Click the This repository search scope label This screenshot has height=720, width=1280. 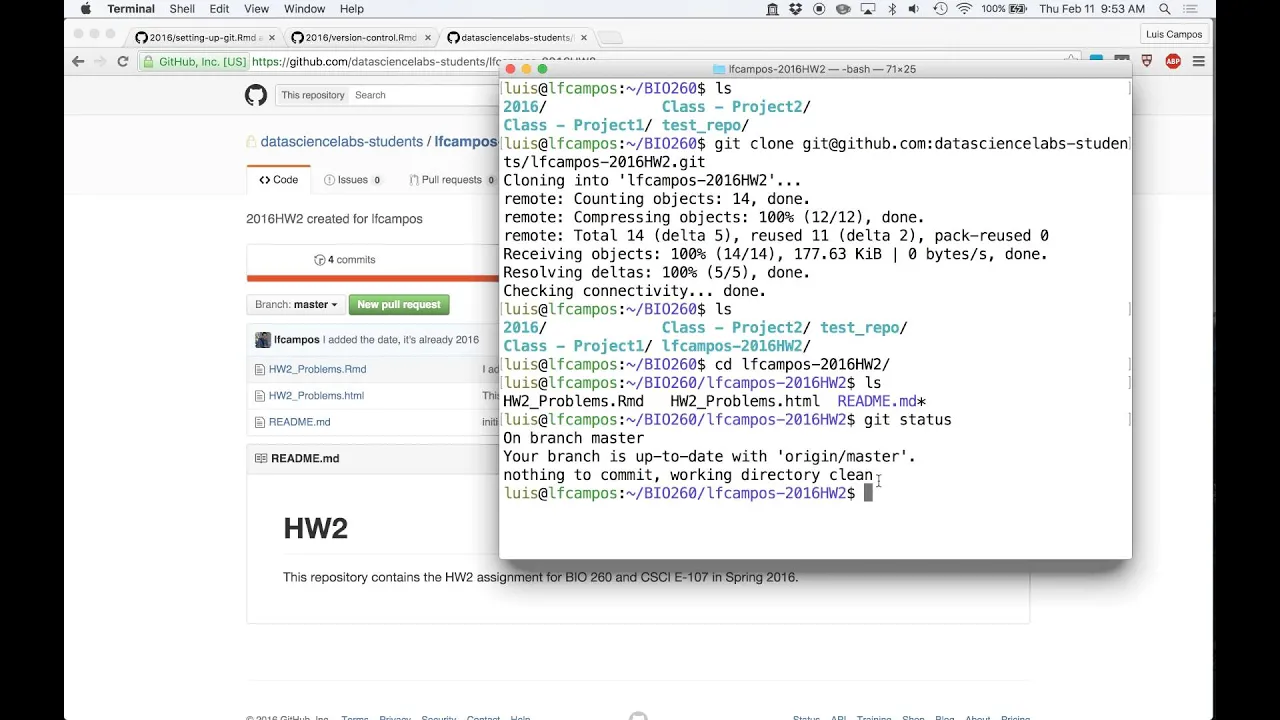point(313,95)
